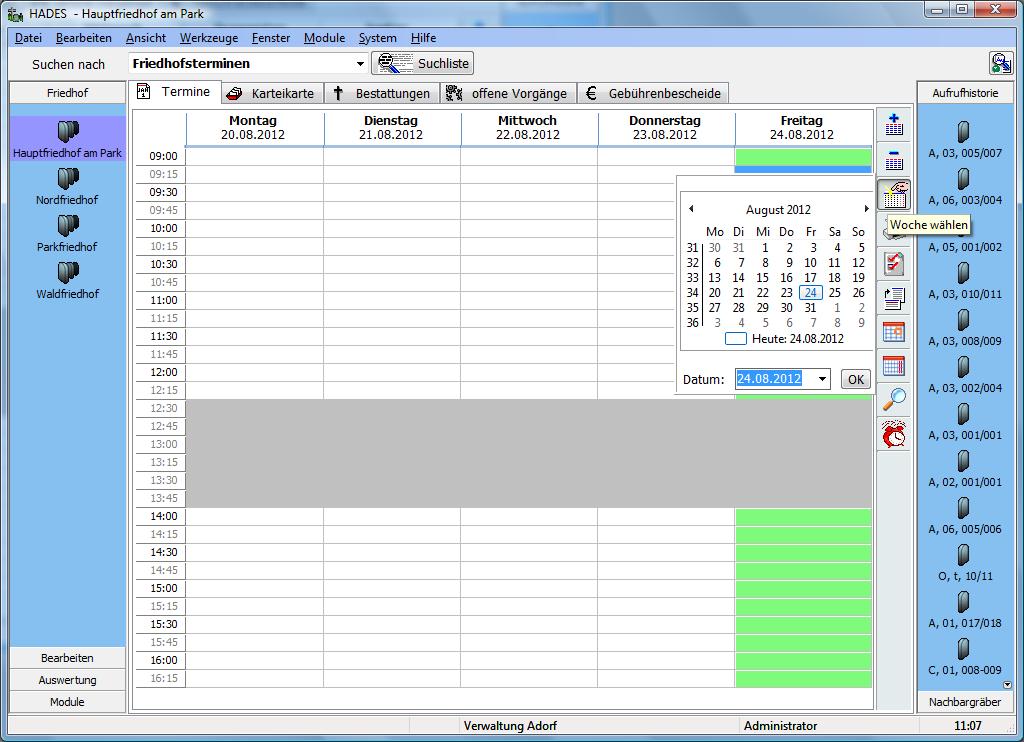The height and width of the screenshot is (742, 1024).
Task: Open history grave A, 03, 008/009
Action: (965, 328)
